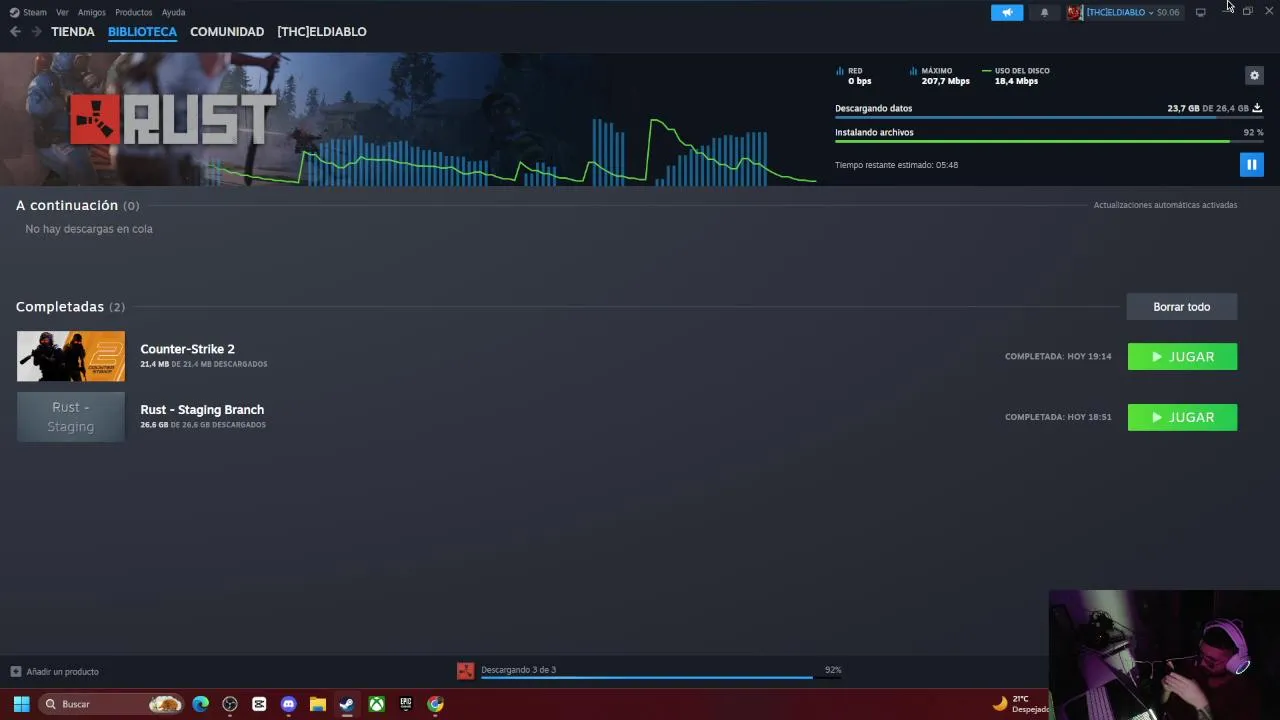Click the COMPLETADA: HOY 18:51 text
The image size is (1280, 720).
pyautogui.click(x=1058, y=417)
